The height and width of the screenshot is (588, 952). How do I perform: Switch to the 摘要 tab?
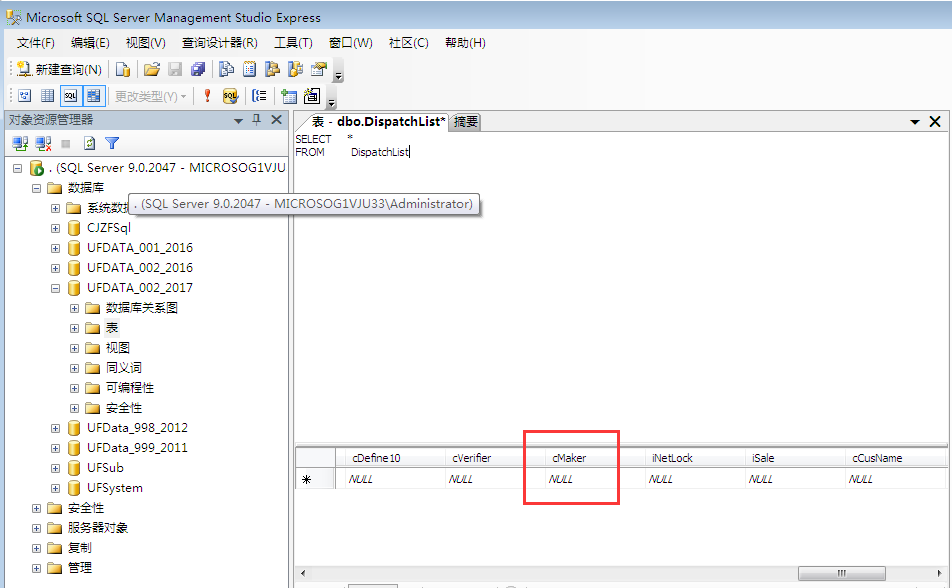(x=466, y=121)
